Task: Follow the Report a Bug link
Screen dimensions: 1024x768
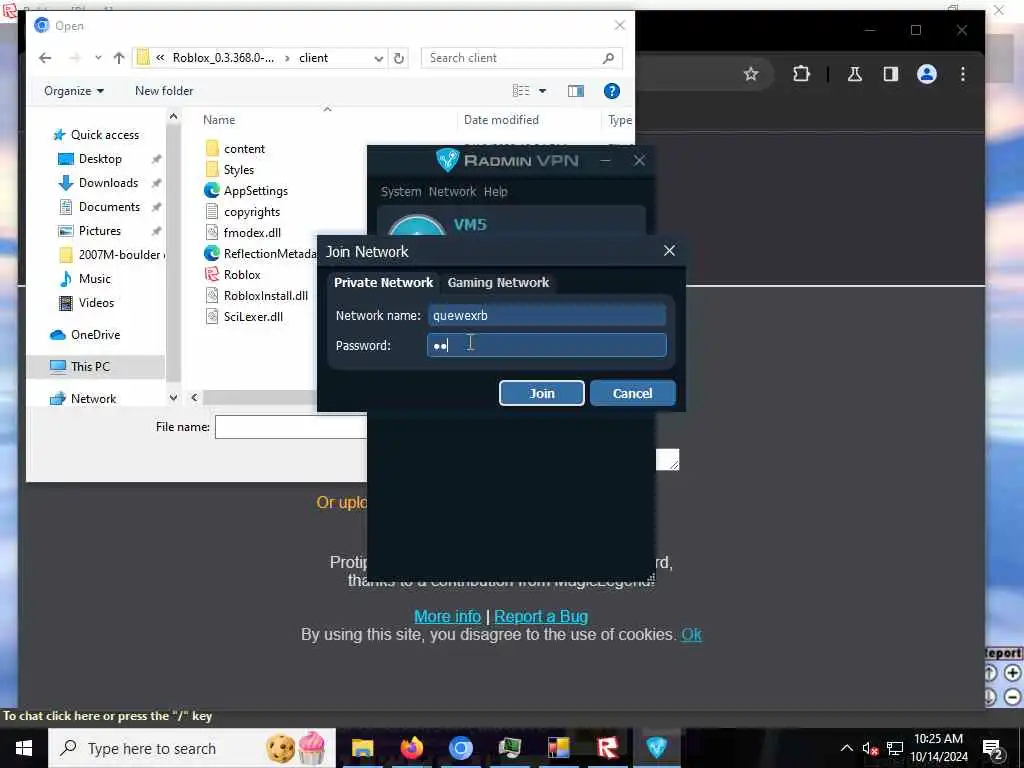Action: (541, 616)
